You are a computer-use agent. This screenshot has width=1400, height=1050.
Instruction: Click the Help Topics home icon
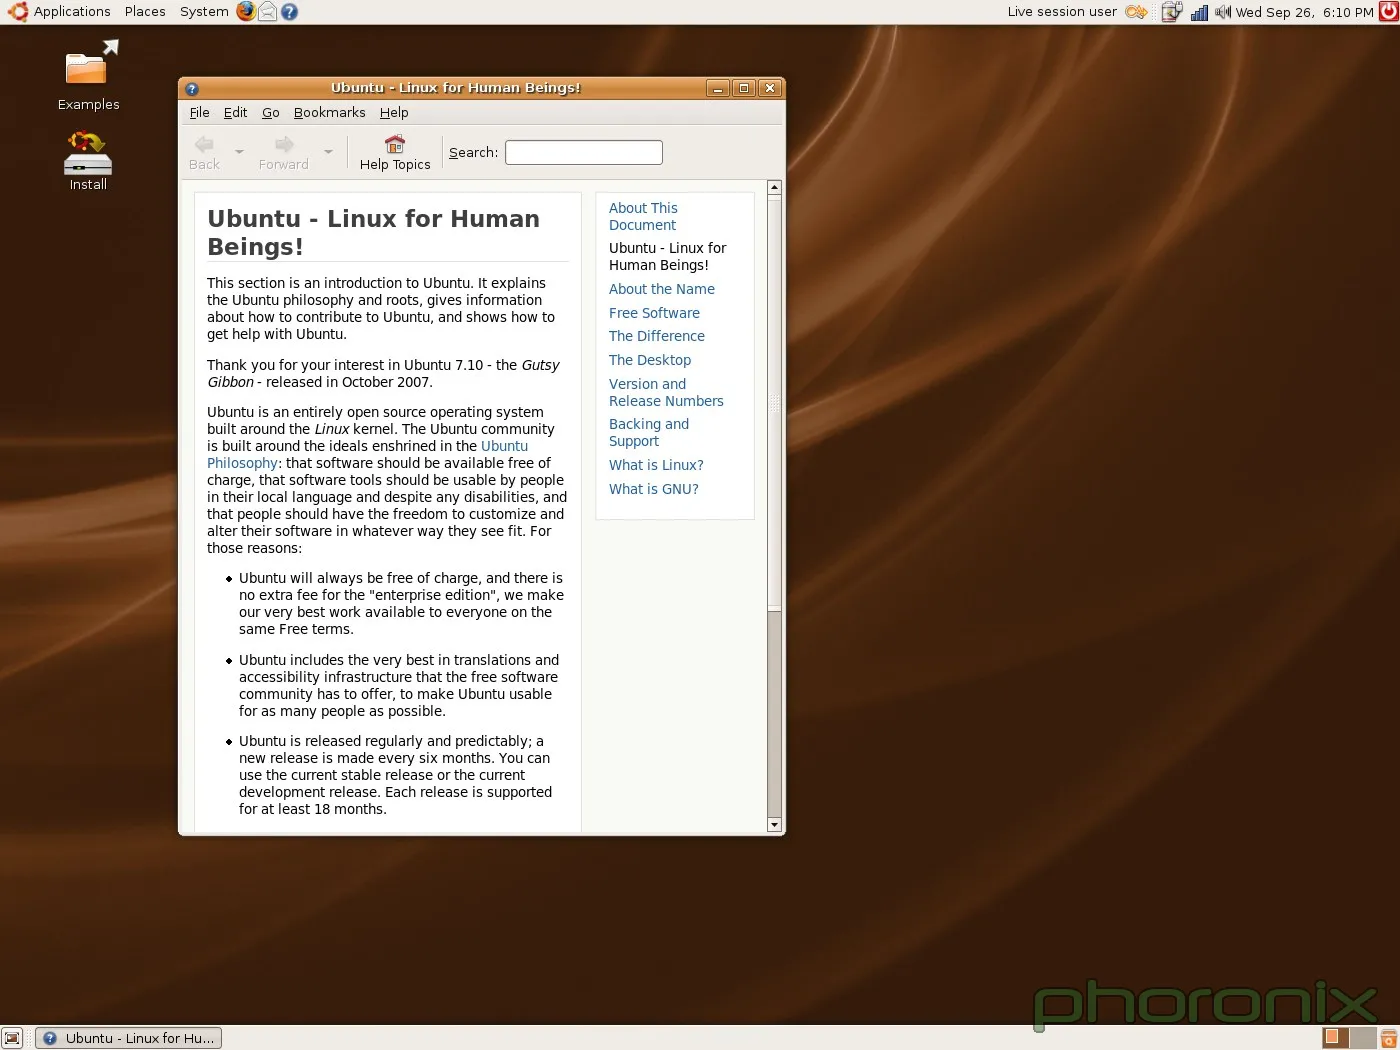[x=395, y=144]
